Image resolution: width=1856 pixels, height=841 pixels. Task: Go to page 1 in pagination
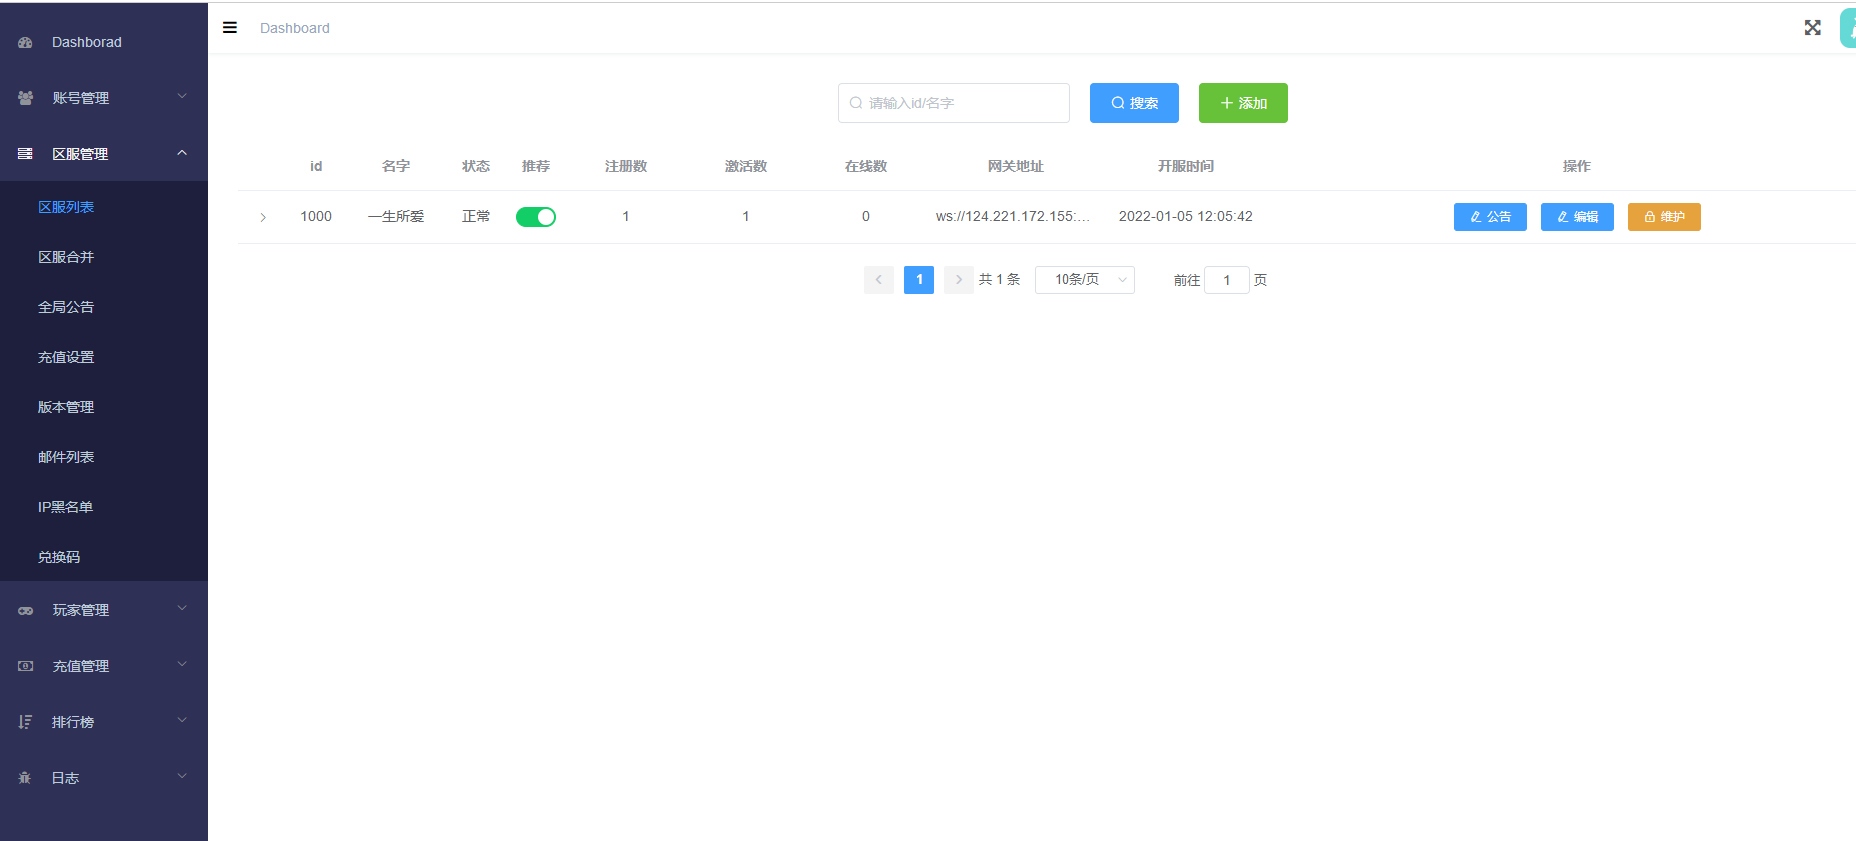tap(919, 280)
